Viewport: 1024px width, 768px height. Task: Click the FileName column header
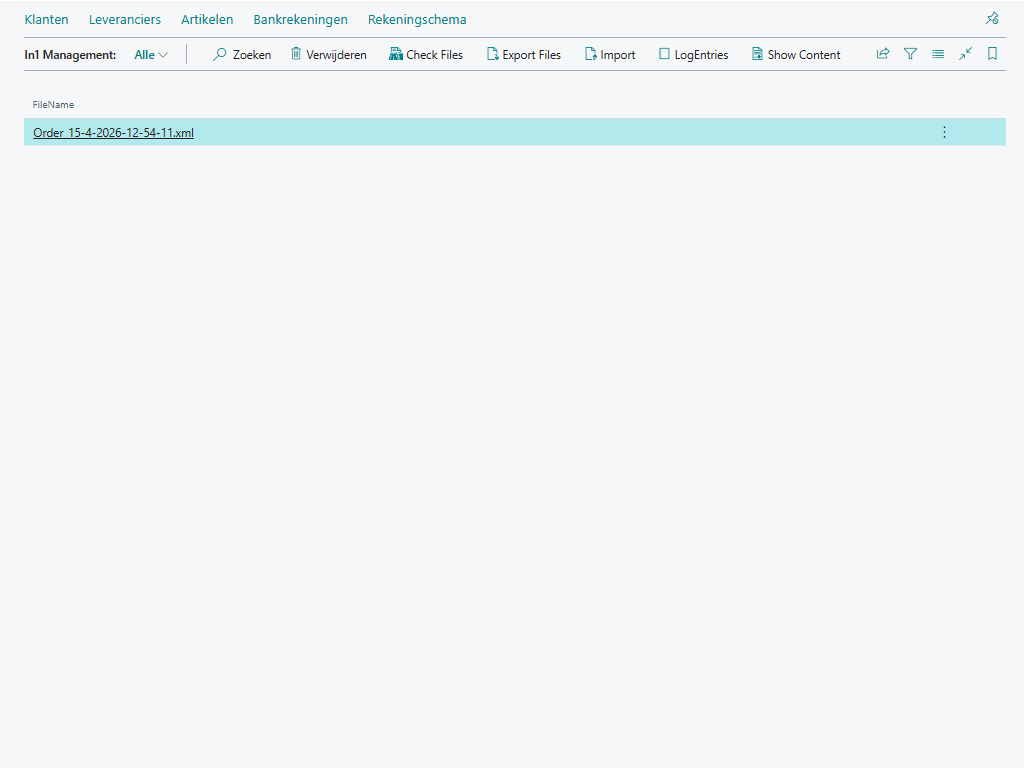[x=53, y=105]
